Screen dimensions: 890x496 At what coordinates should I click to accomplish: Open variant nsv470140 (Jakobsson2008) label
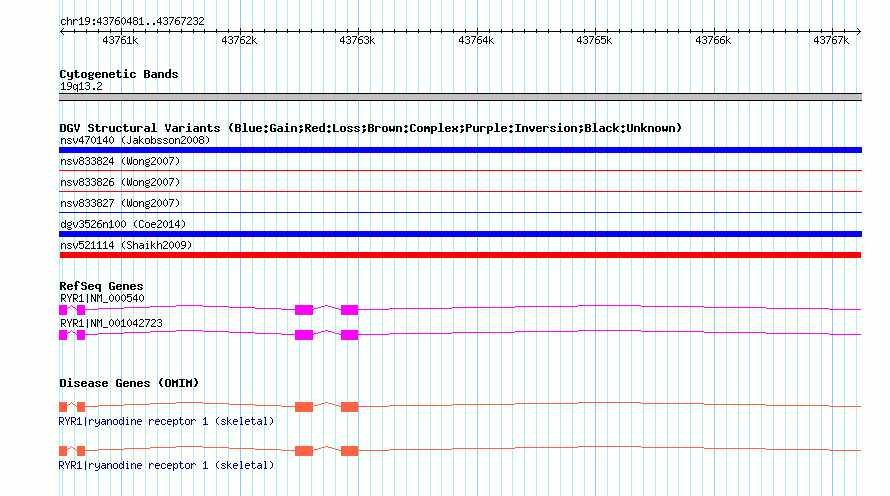tap(135, 140)
